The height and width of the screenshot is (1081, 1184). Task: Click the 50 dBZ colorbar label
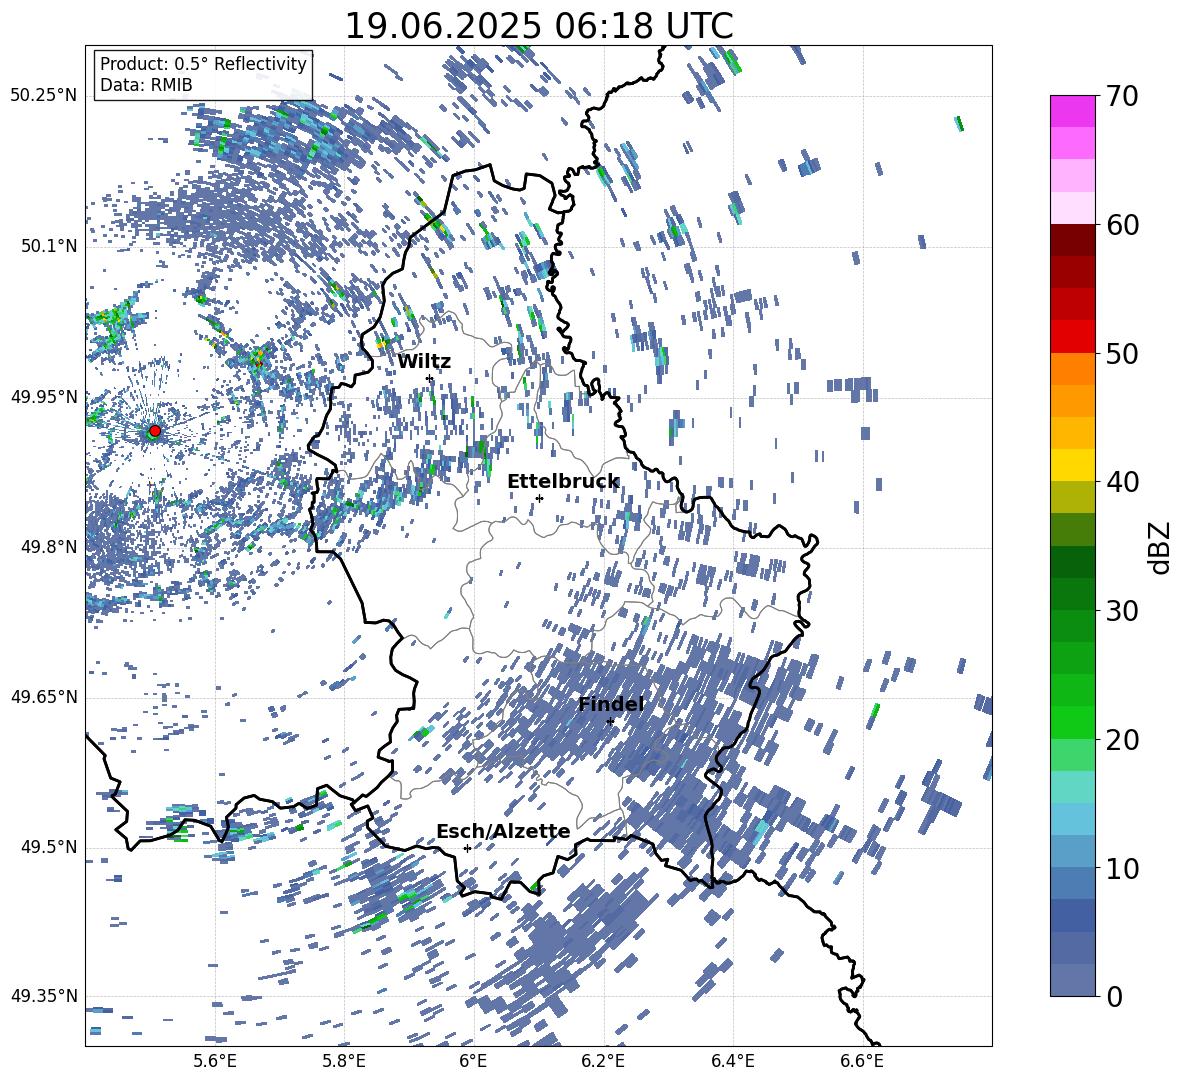tap(1121, 353)
